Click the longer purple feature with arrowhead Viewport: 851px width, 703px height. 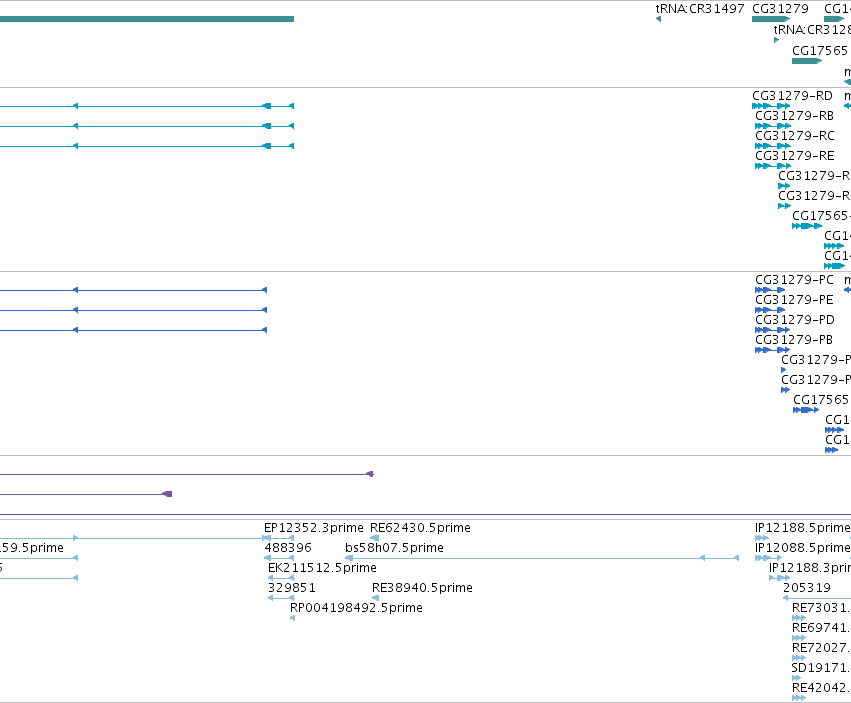click(187, 474)
